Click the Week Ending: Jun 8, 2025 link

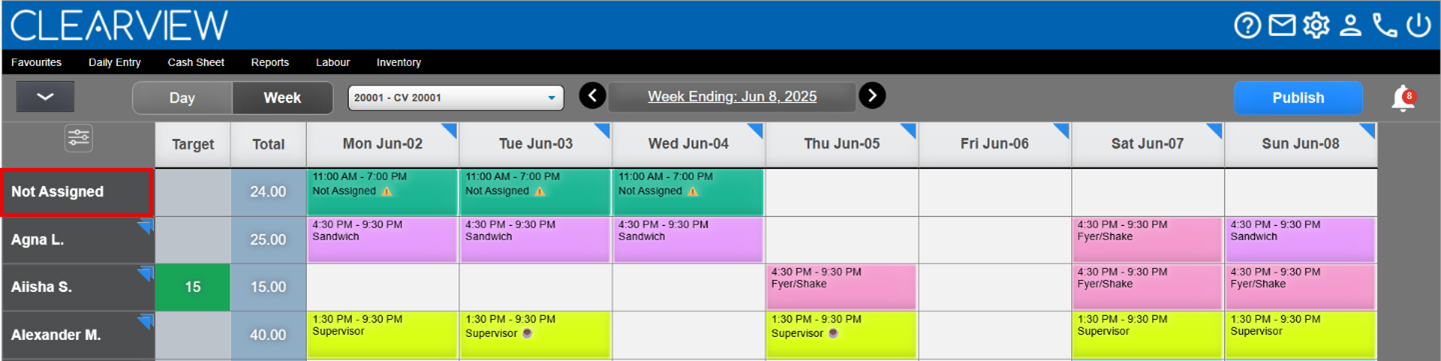(732, 97)
